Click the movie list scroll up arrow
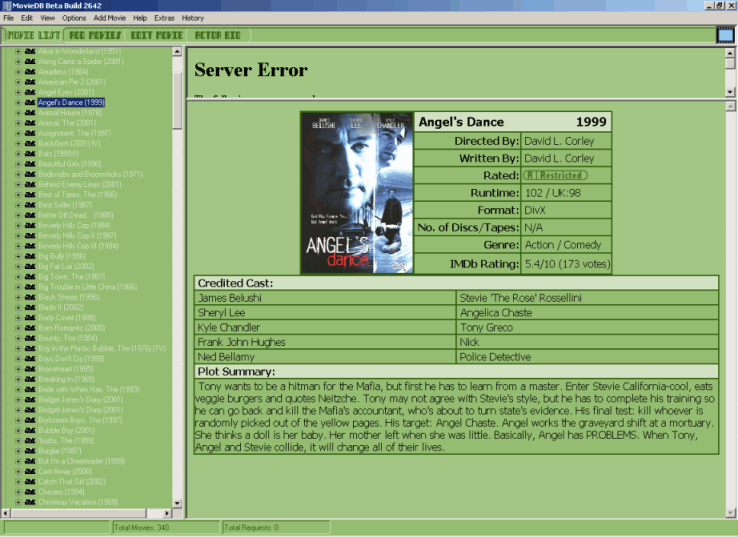Image resolution: width=738 pixels, height=538 pixels. [x=177, y=51]
